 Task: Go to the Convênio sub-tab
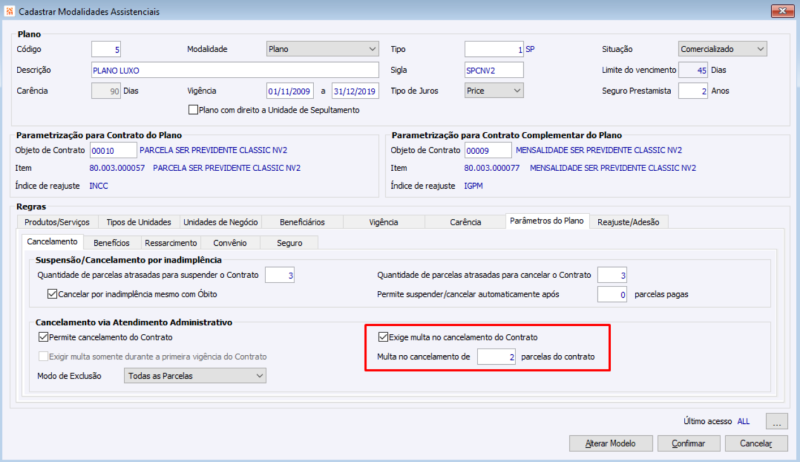(x=230, y=243)
